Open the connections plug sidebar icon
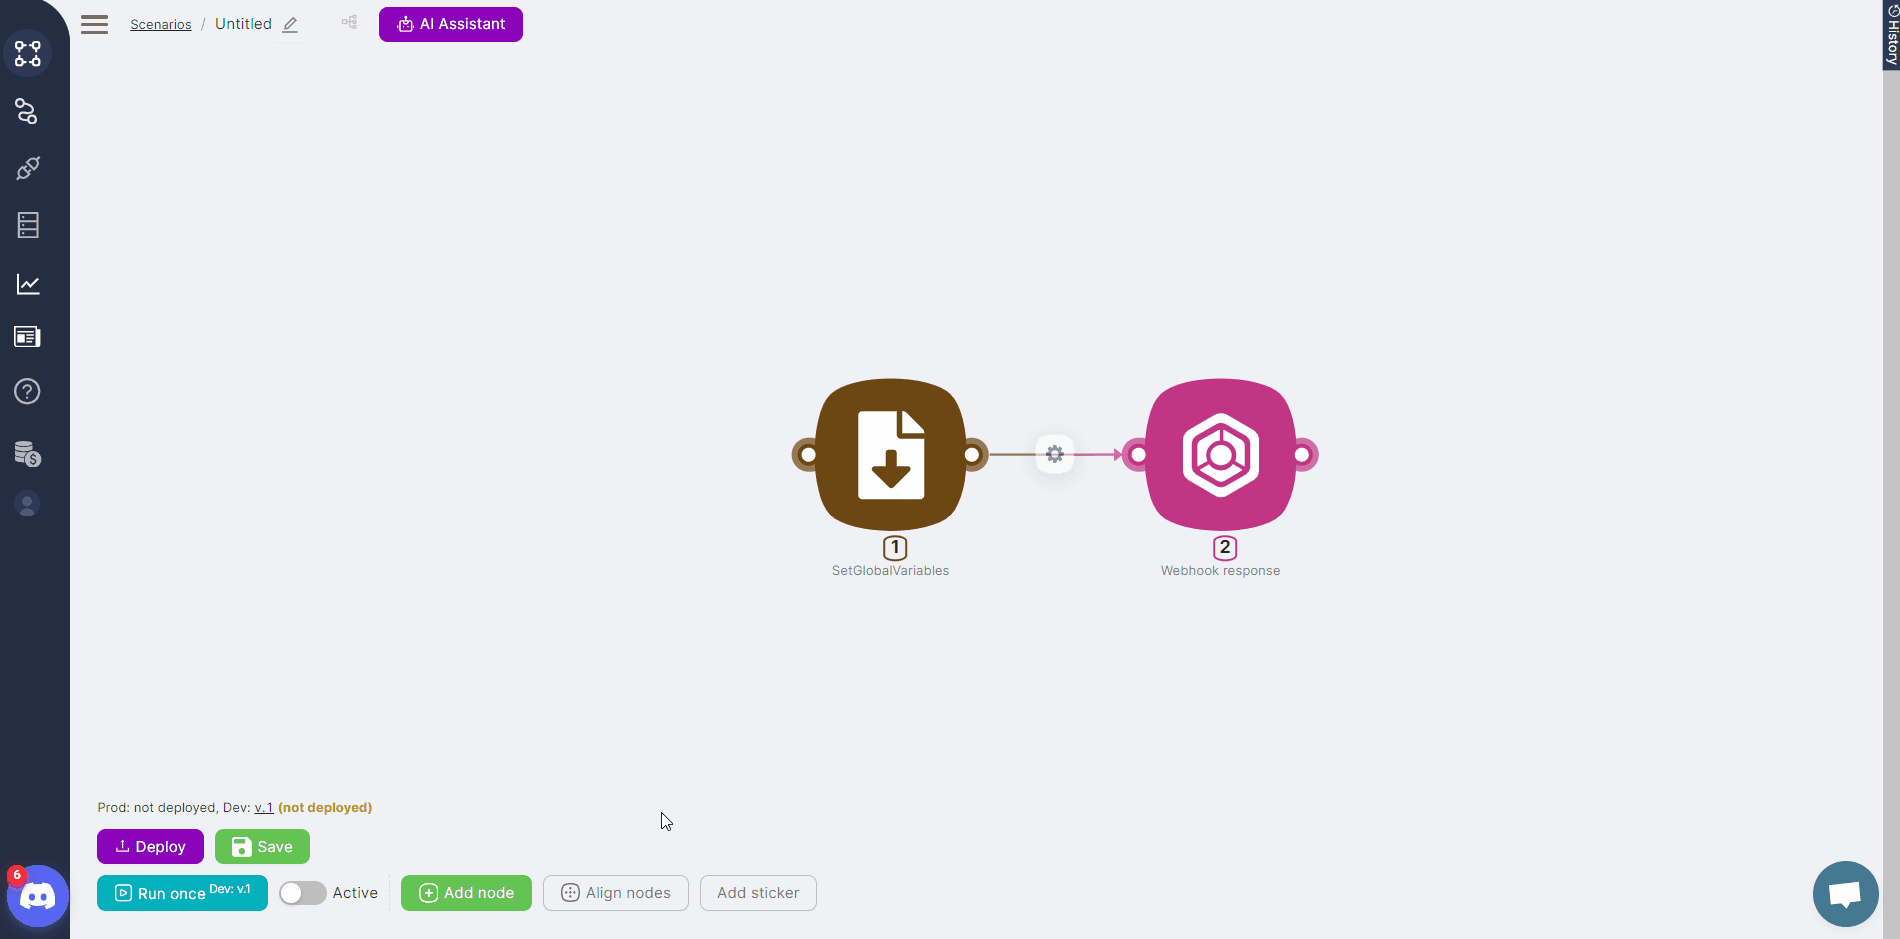 (27, 168)
